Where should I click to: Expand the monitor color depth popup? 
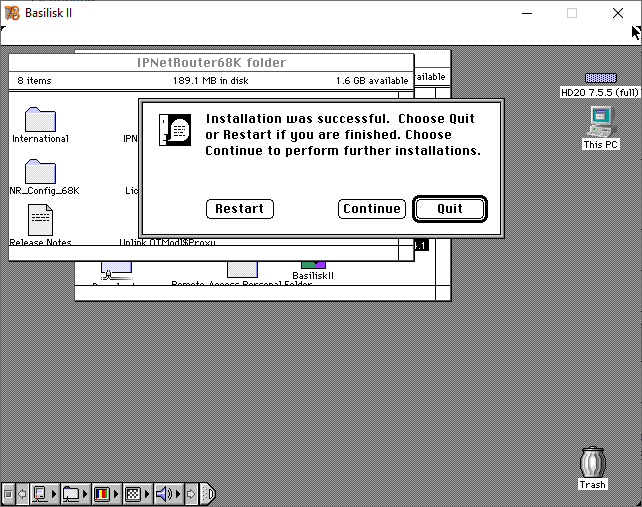pyautogui.click(x=102, y=494)
